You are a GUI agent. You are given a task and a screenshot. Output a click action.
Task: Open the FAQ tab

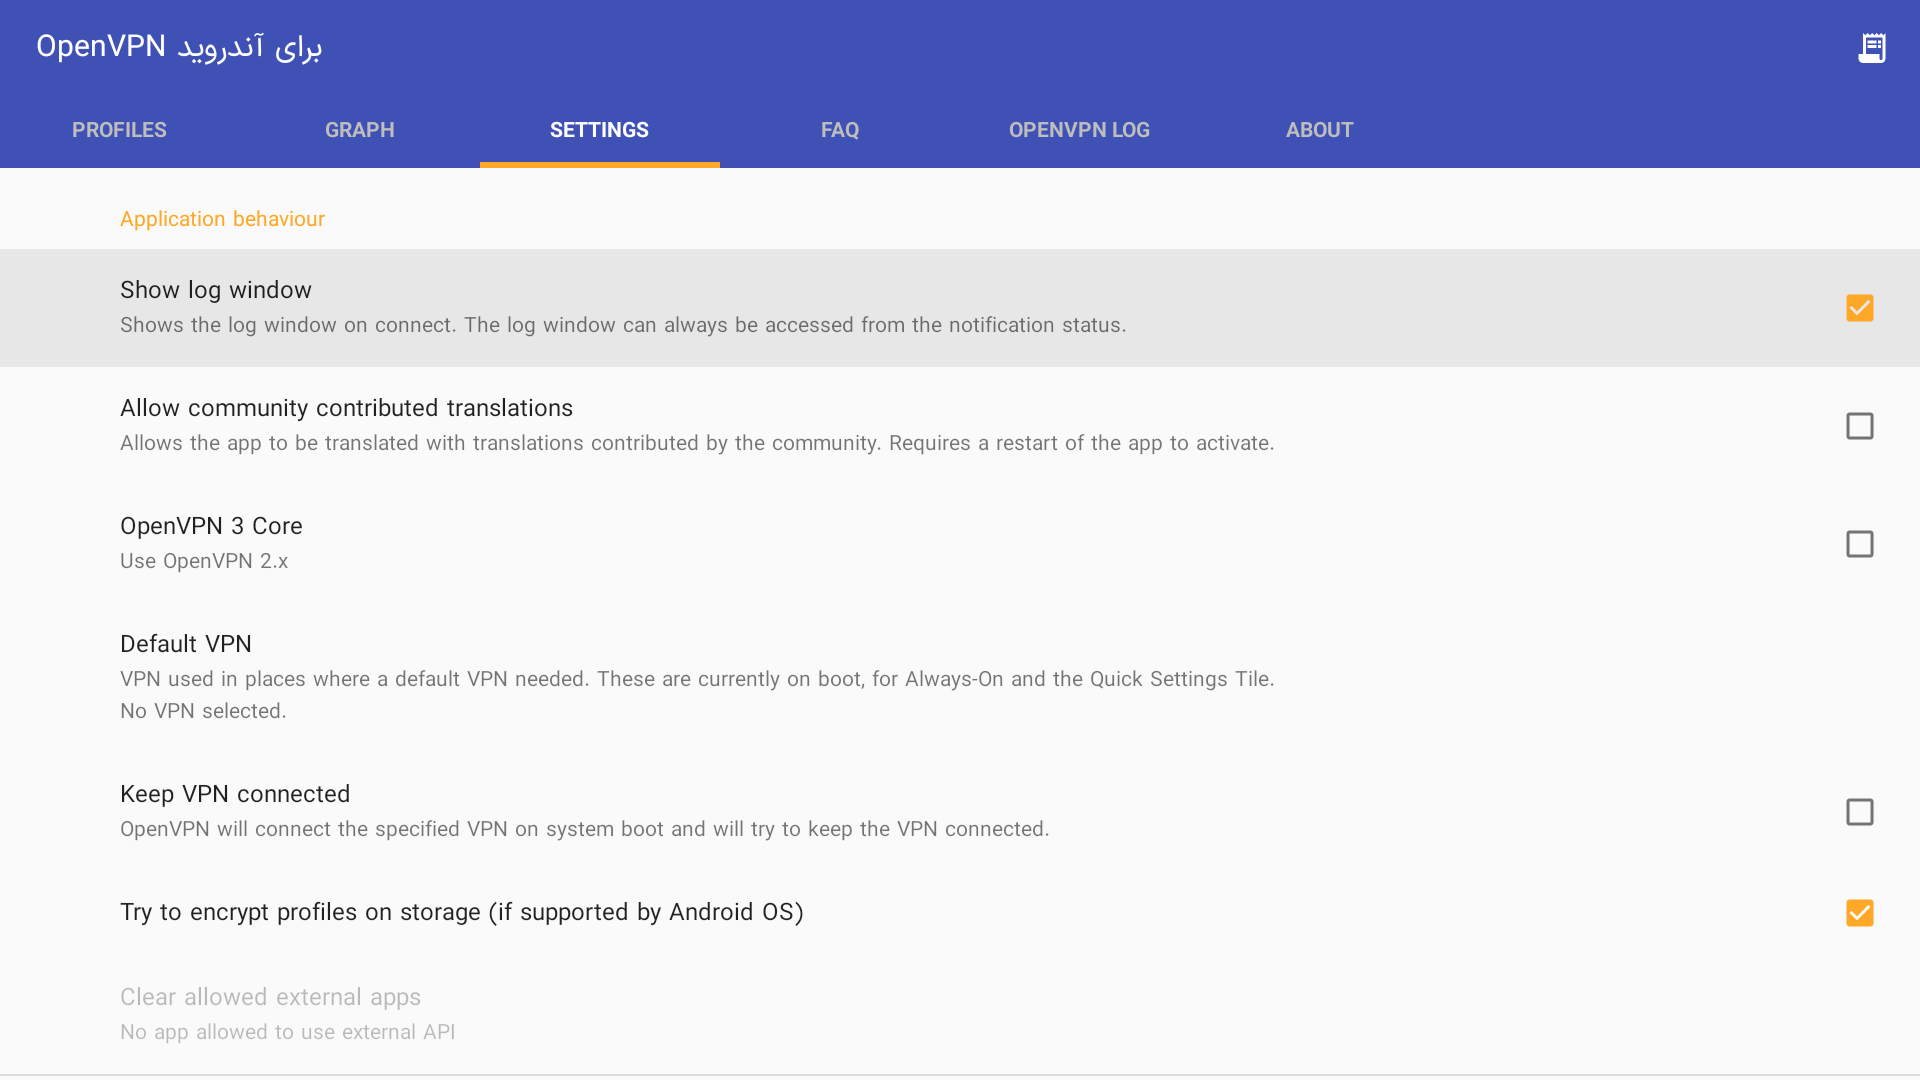(x=840, y=130)
